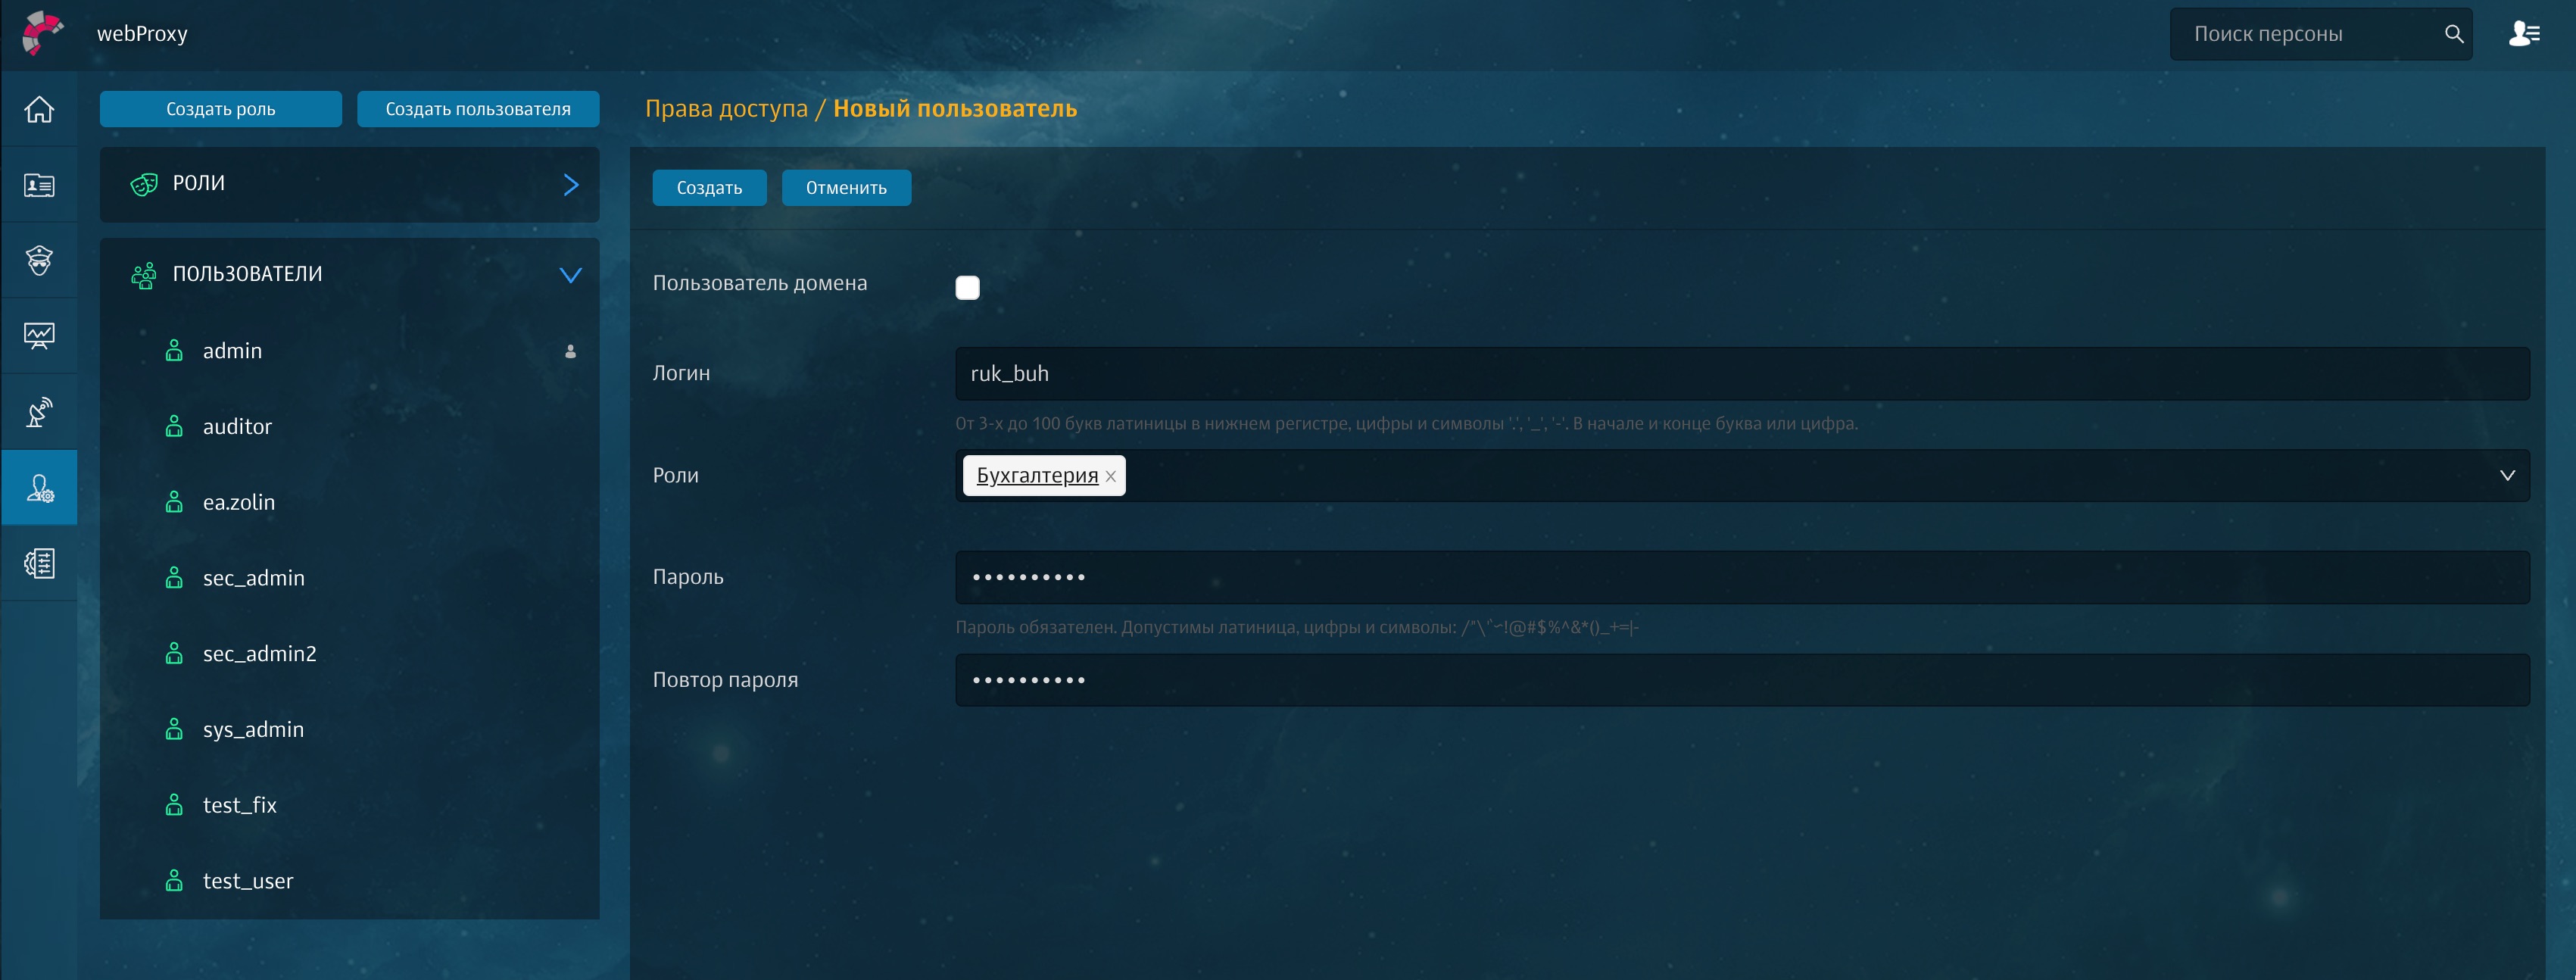Viewport: 2576px width, 980px height.
Task: Enable the domain user checkbox
Action: point(967,288)
